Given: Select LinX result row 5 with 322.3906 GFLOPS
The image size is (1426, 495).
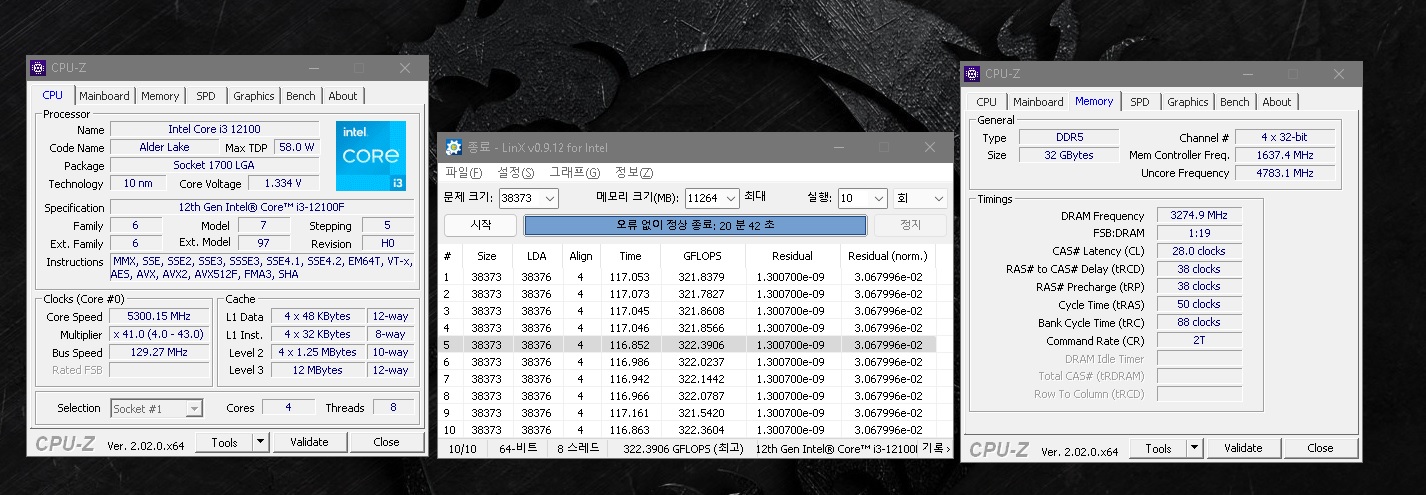Looking at the screenshot, I should (688, 344).
